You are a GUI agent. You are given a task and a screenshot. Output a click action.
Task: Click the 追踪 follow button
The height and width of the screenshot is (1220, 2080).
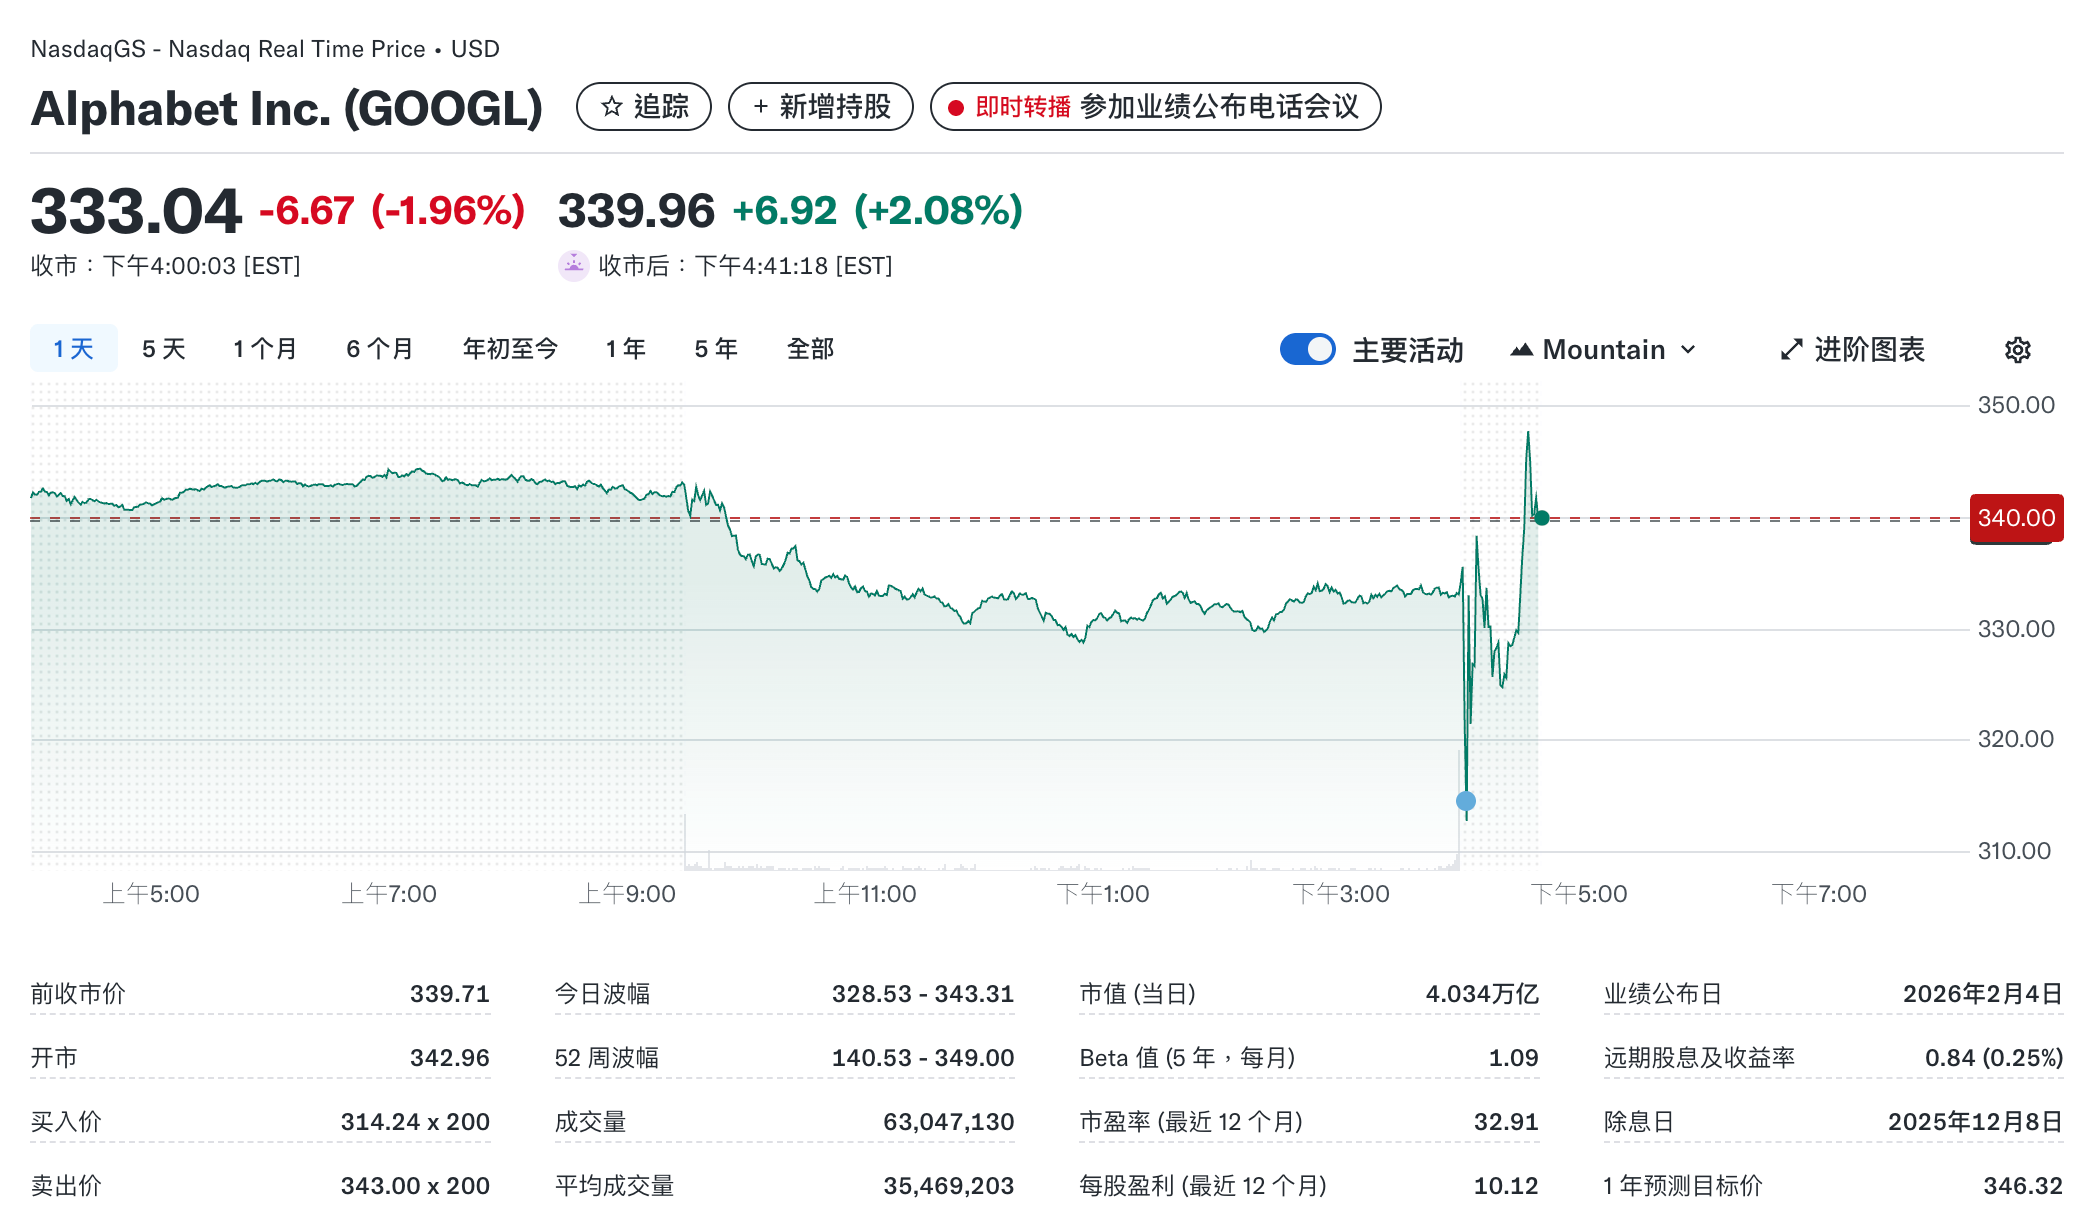(x=644, y=107)
